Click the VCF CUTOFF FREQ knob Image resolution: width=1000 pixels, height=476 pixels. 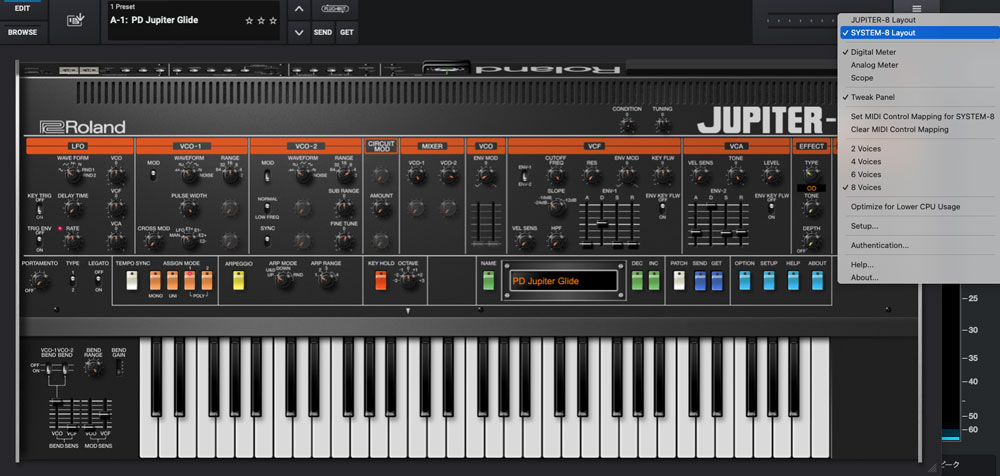click(x=555, y=177)
